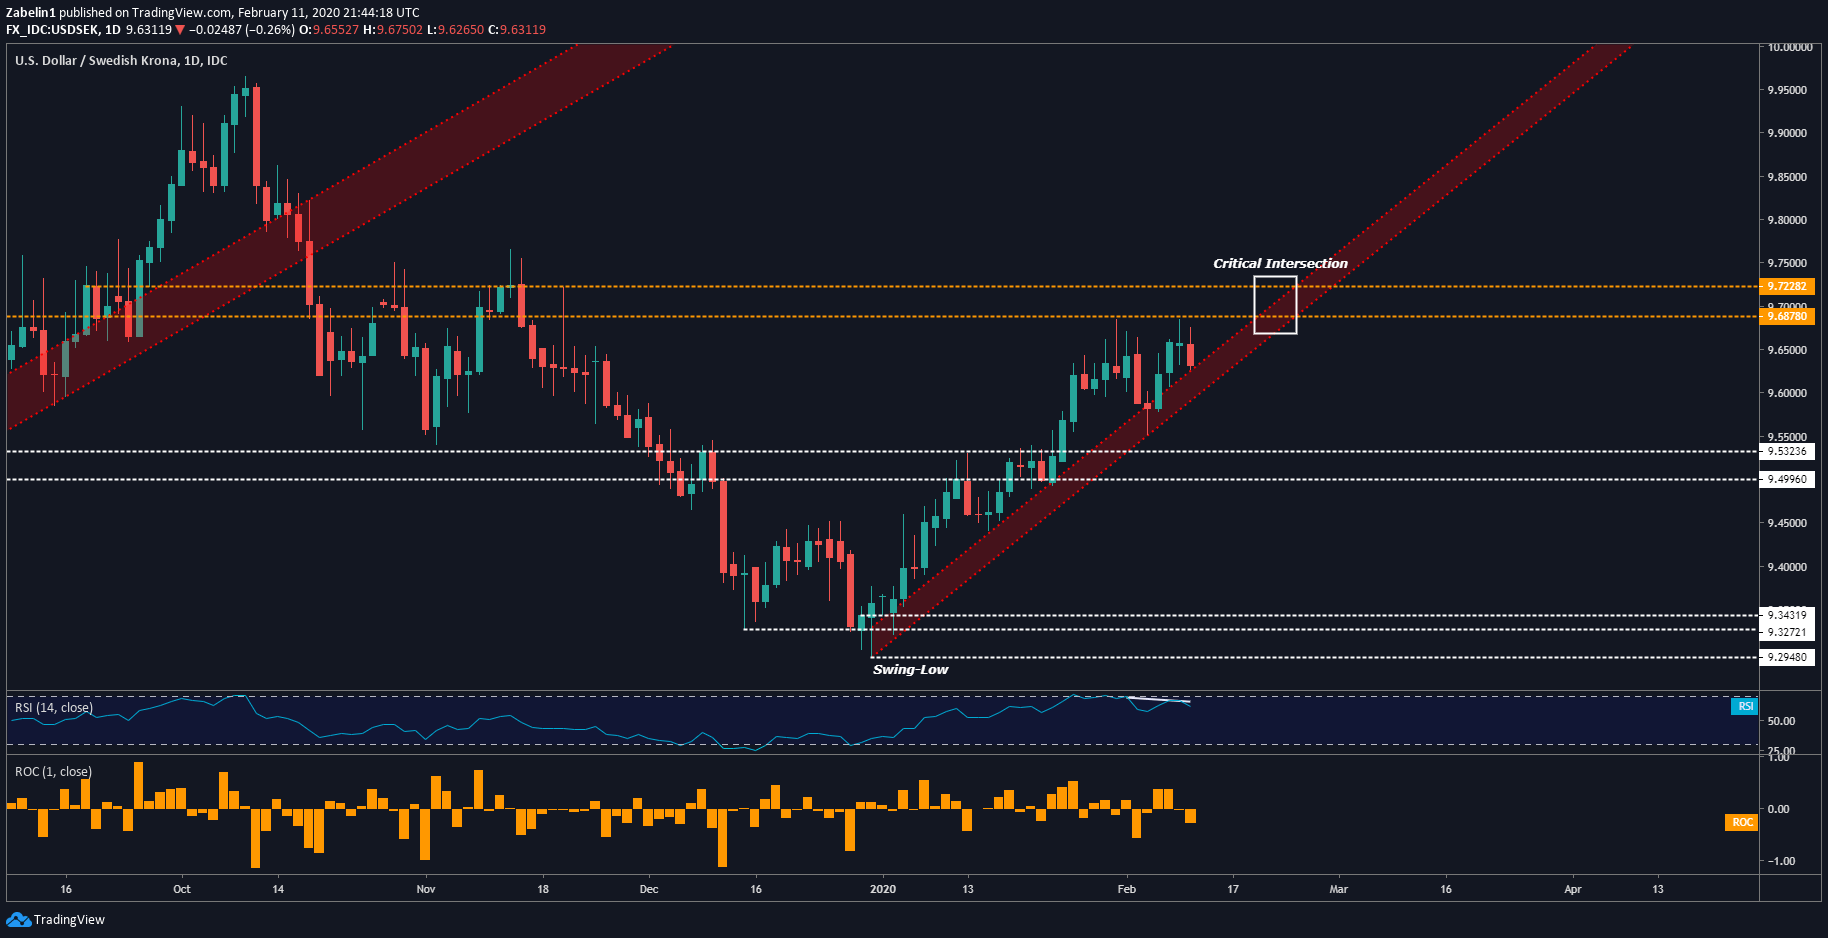
Task: Click the red down-triangle price change indicator
Action: (x=180, y=30)
